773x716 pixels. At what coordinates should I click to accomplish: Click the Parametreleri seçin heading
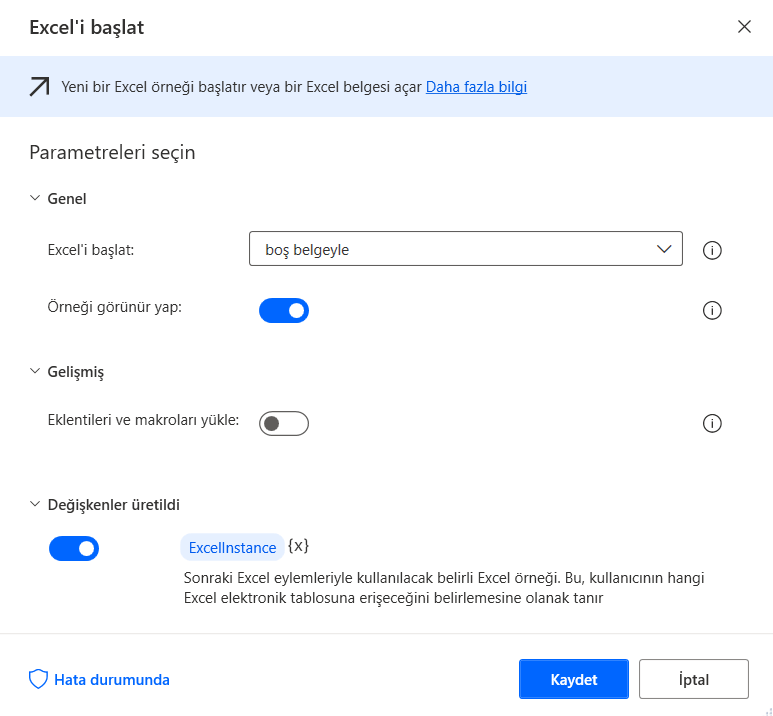[x=112, y=153]
